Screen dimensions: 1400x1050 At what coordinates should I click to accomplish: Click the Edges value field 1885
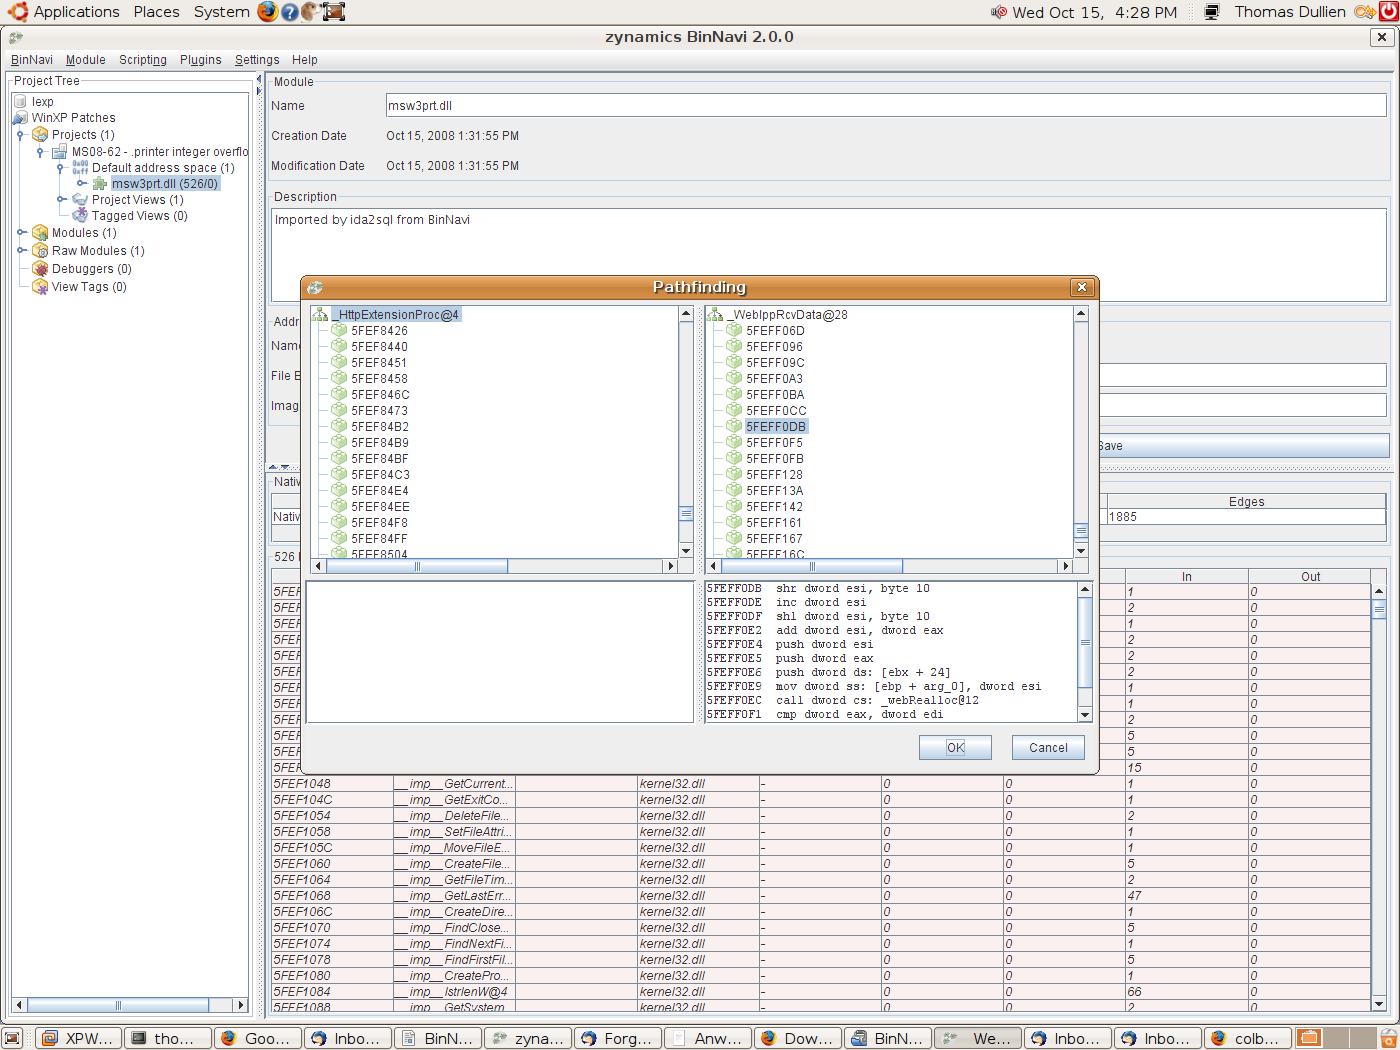pyautogui.click(x=1247, y=517)
